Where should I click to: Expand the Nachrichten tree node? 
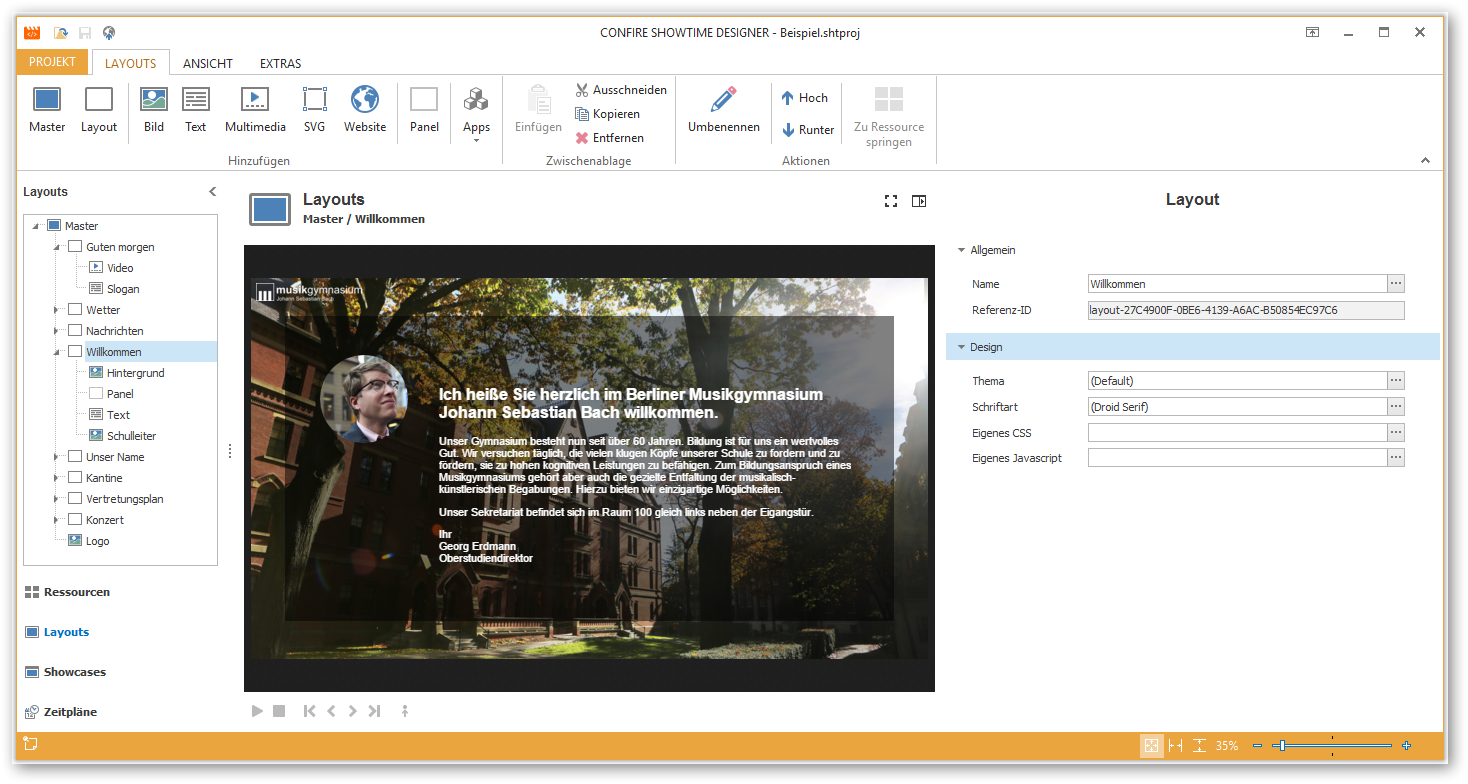pos(56,331)
